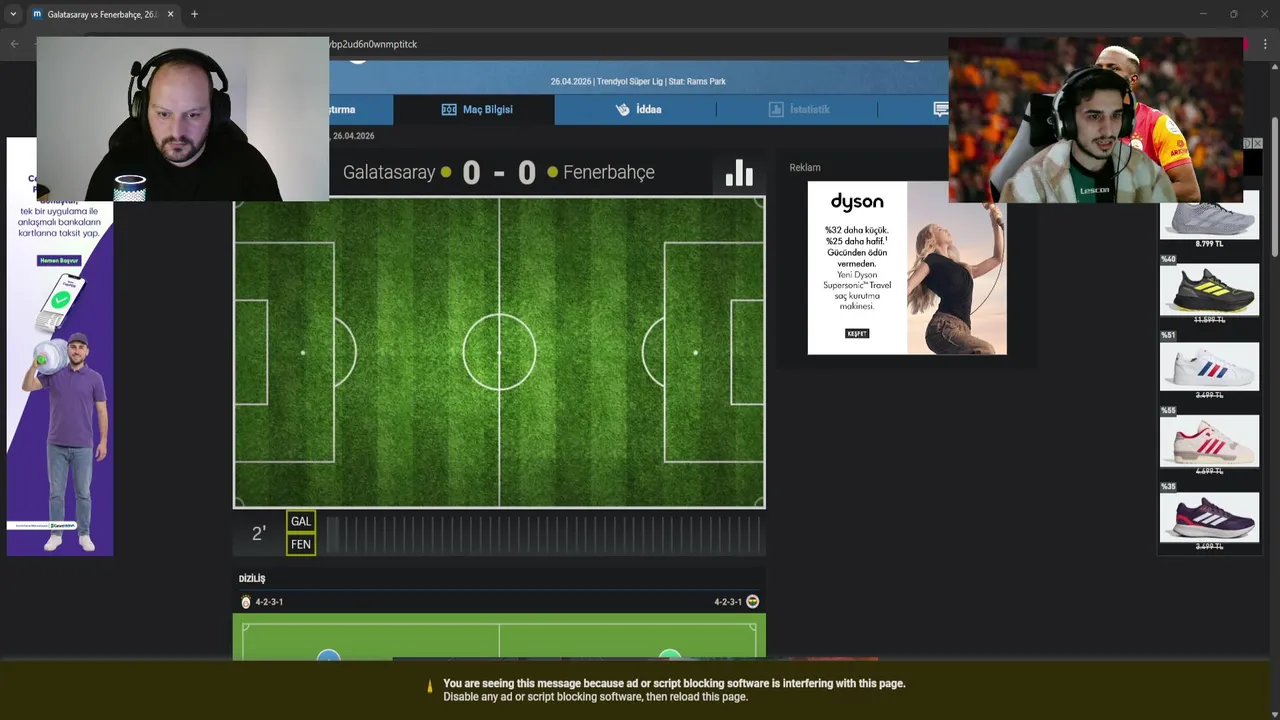The image size is (1280, 720).
Task: Switch to the İstatistik tab
Action: point(797,109)
